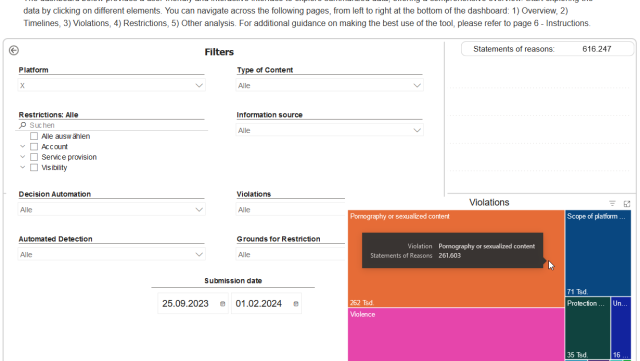The width and height of the screenshot is (640, 361).
Task: Expand the Visibility tree node chevron
Action: [22, 167]
